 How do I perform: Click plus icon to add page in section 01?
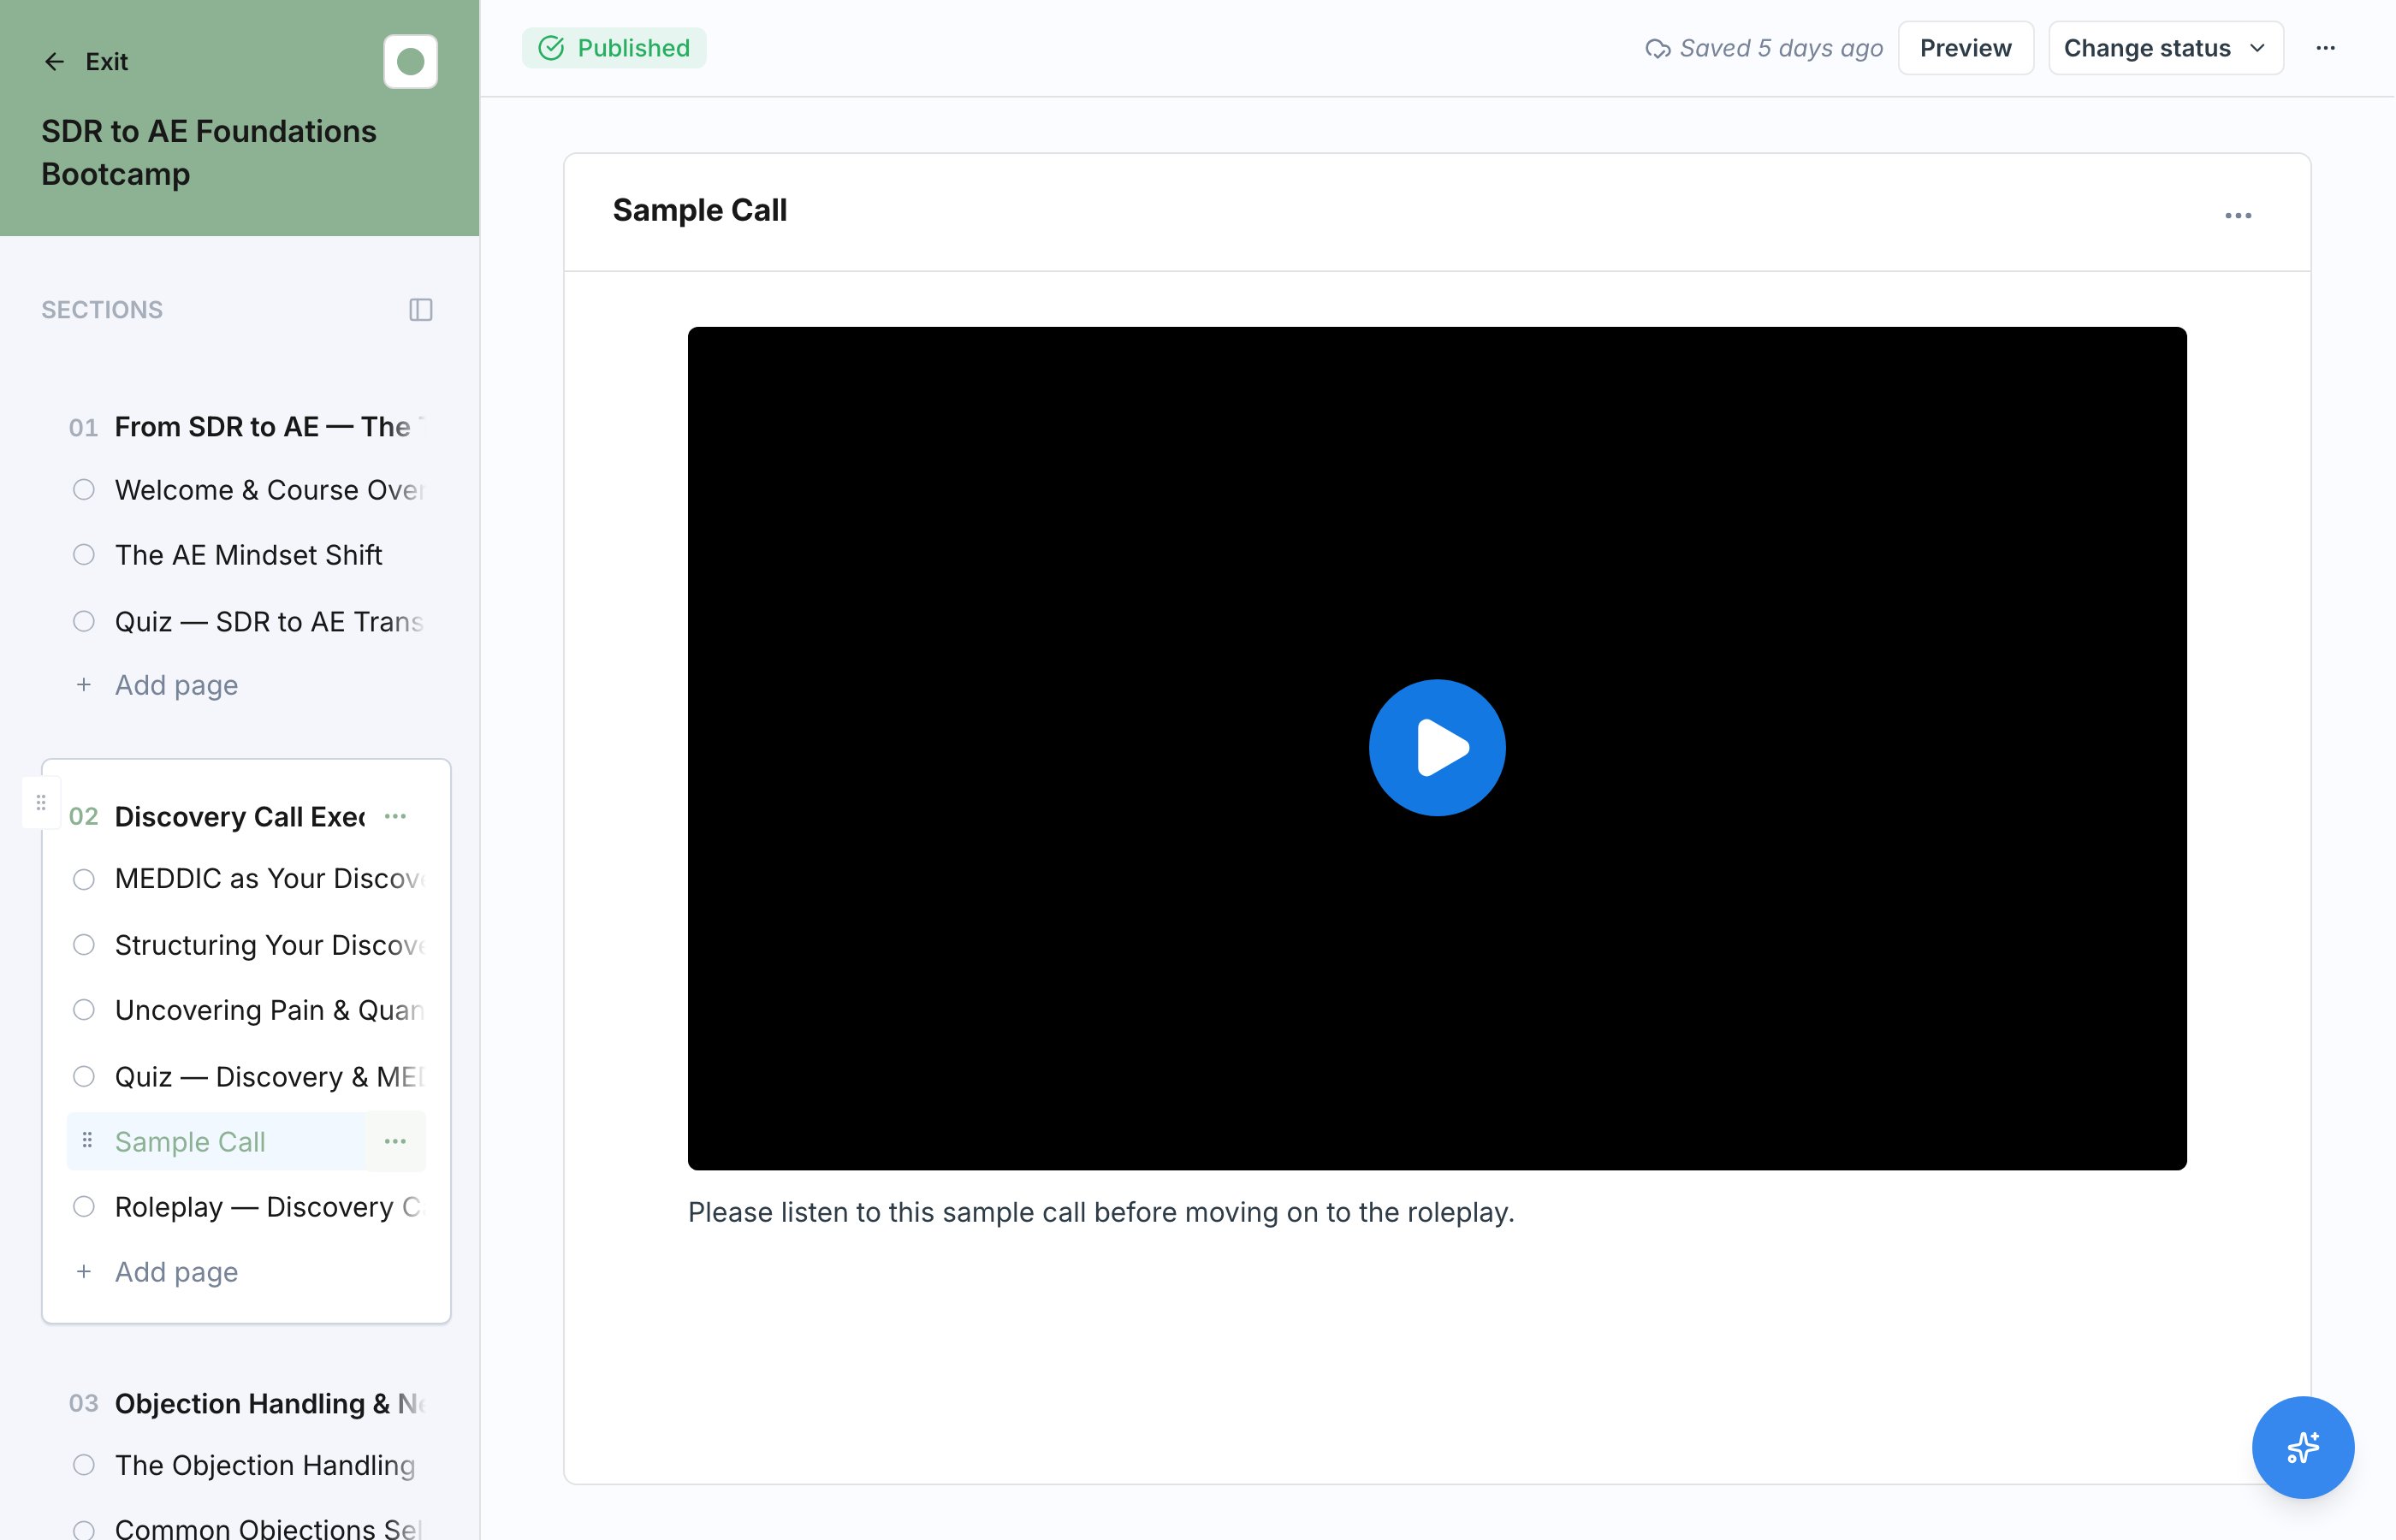84,685
